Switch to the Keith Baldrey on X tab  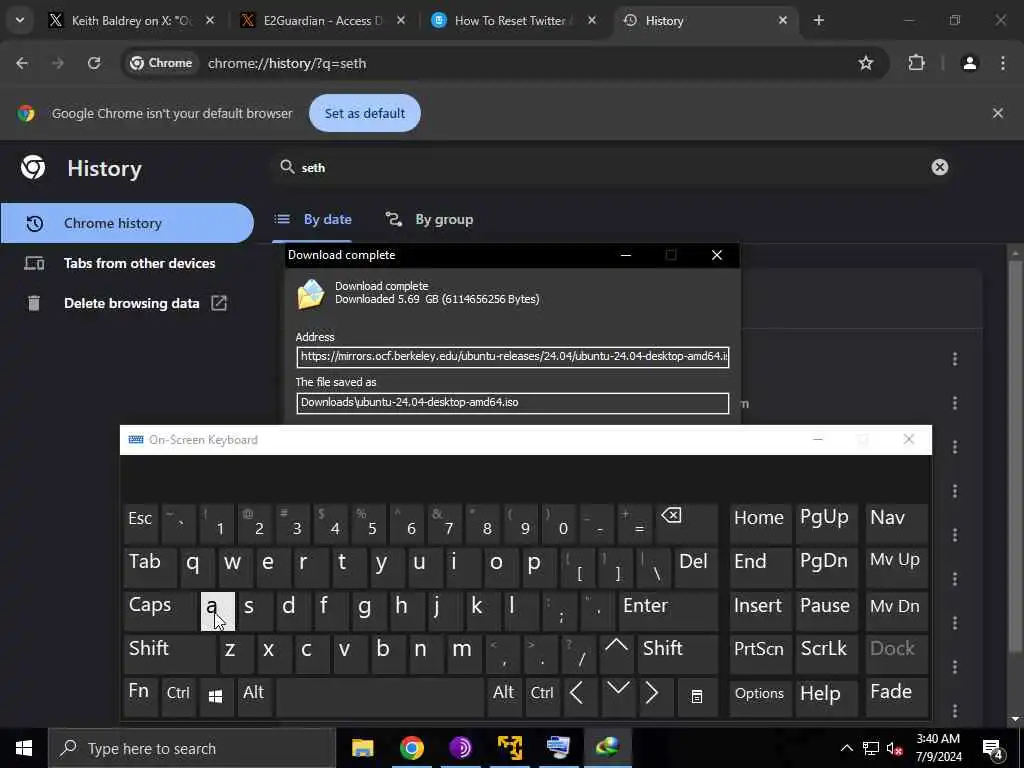pyautogui.click(x=131, y=20)
